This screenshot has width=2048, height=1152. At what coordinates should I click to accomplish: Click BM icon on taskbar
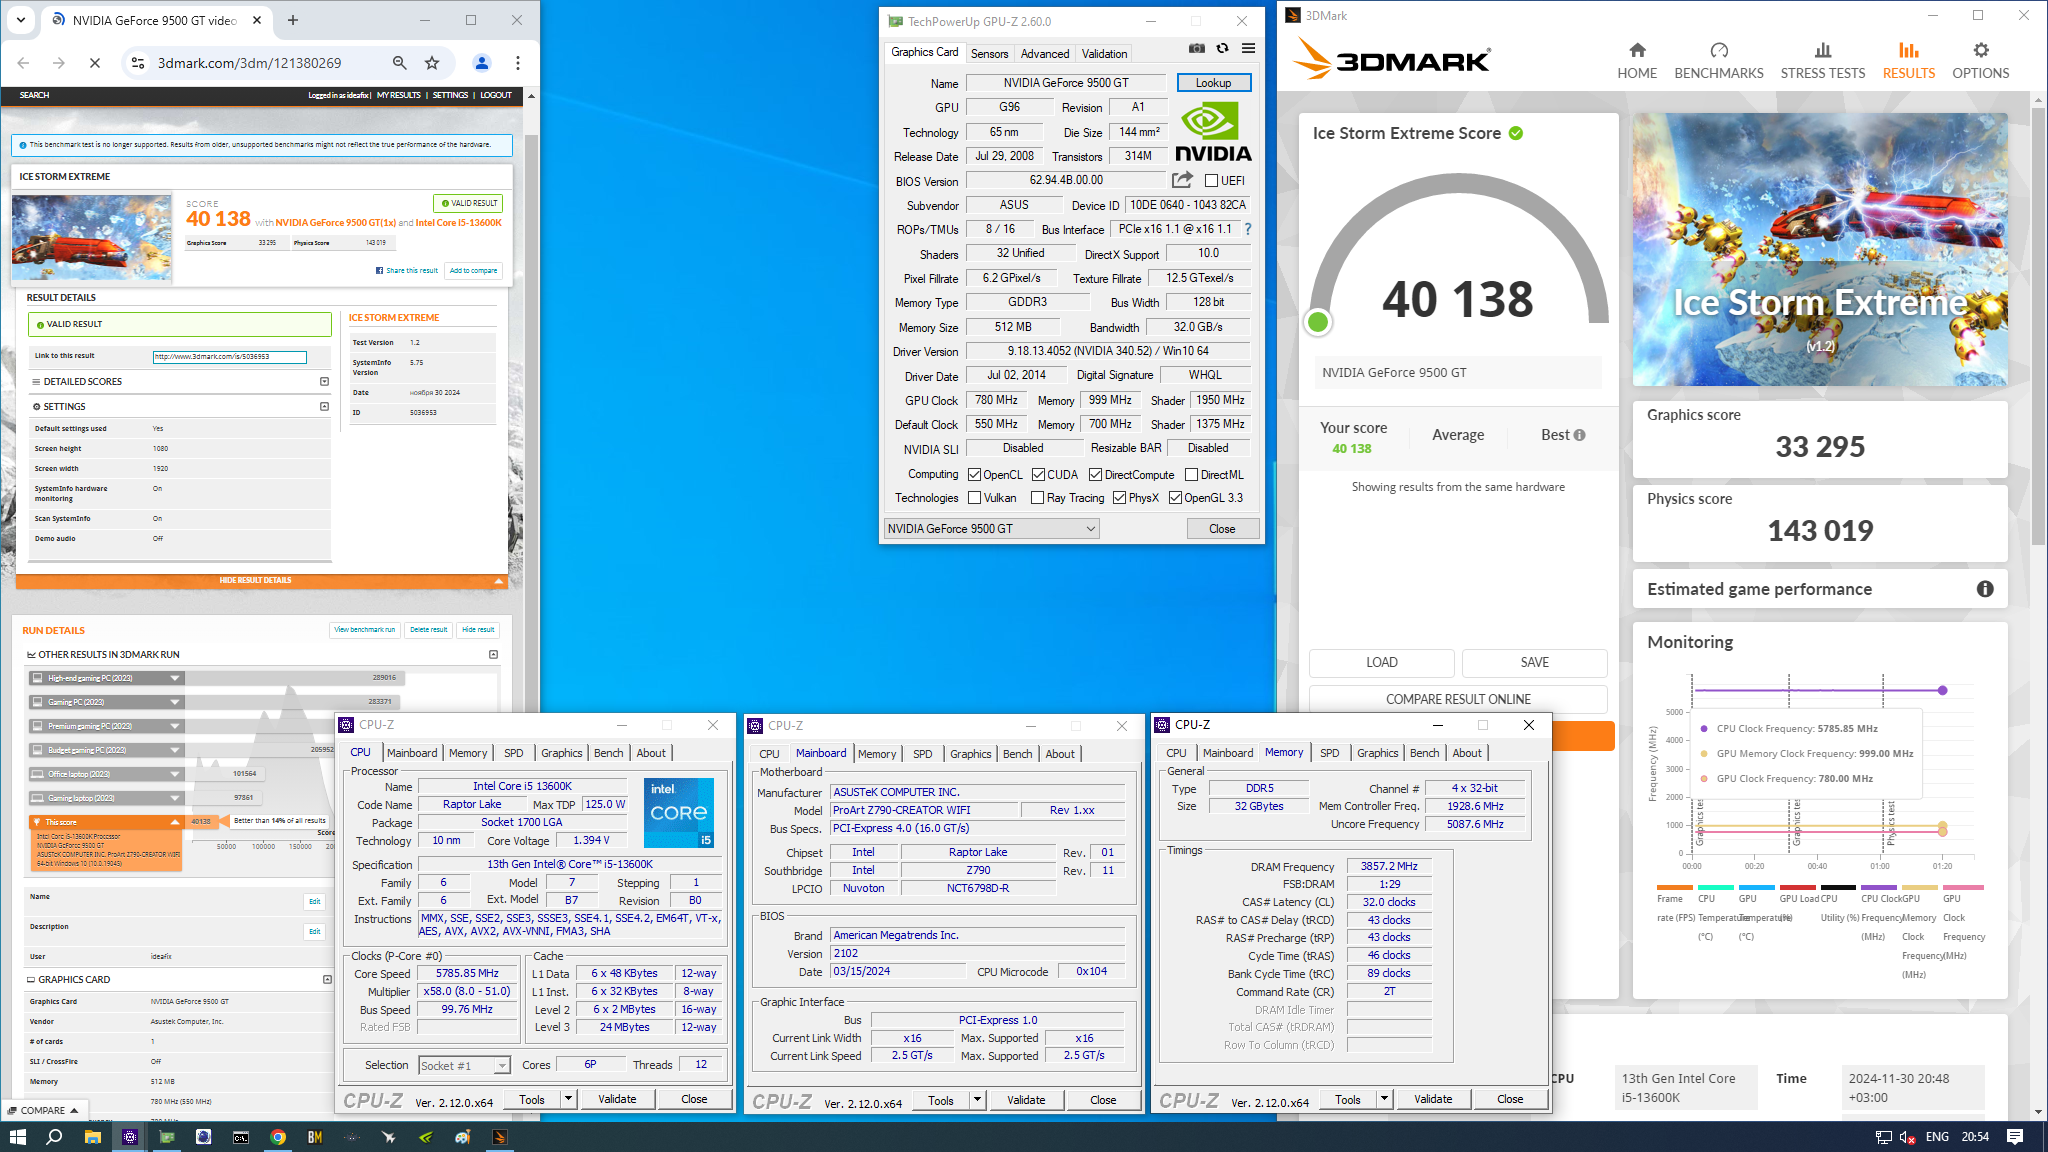(315, 1137)
